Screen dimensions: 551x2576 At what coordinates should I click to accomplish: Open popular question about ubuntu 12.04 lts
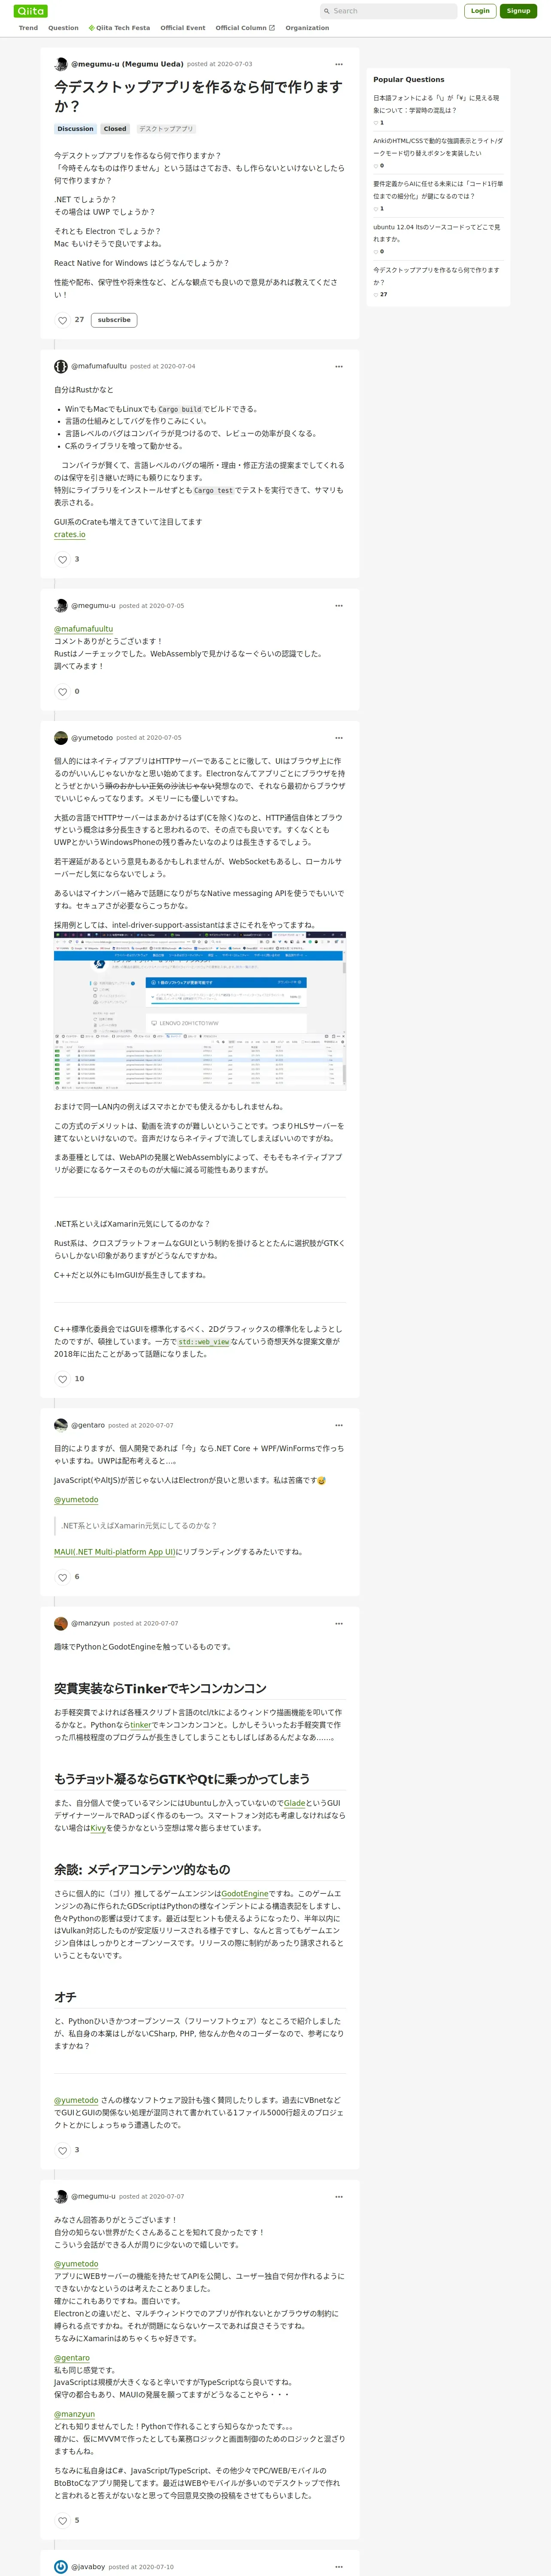tap(437, 233)
